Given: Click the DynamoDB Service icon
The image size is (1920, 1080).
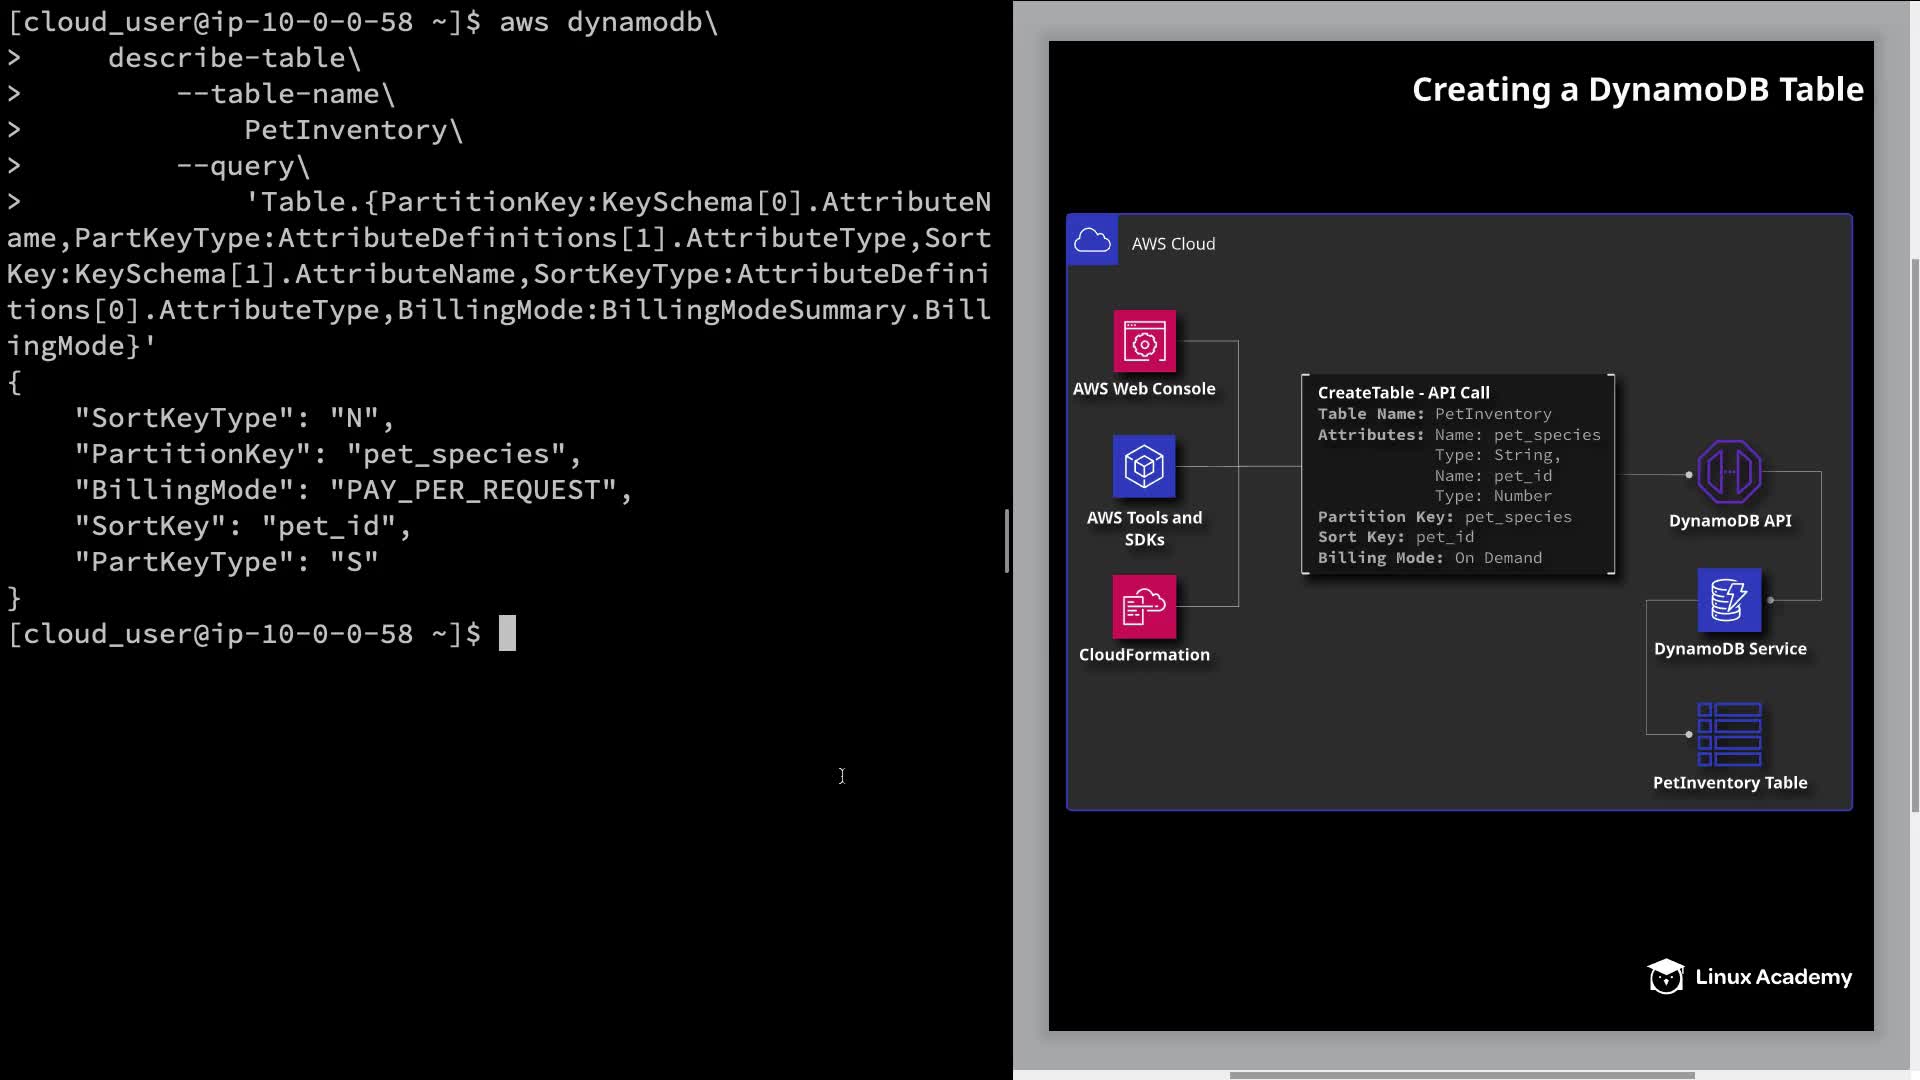Looking at the screenshot, I should click(1729, 600).
